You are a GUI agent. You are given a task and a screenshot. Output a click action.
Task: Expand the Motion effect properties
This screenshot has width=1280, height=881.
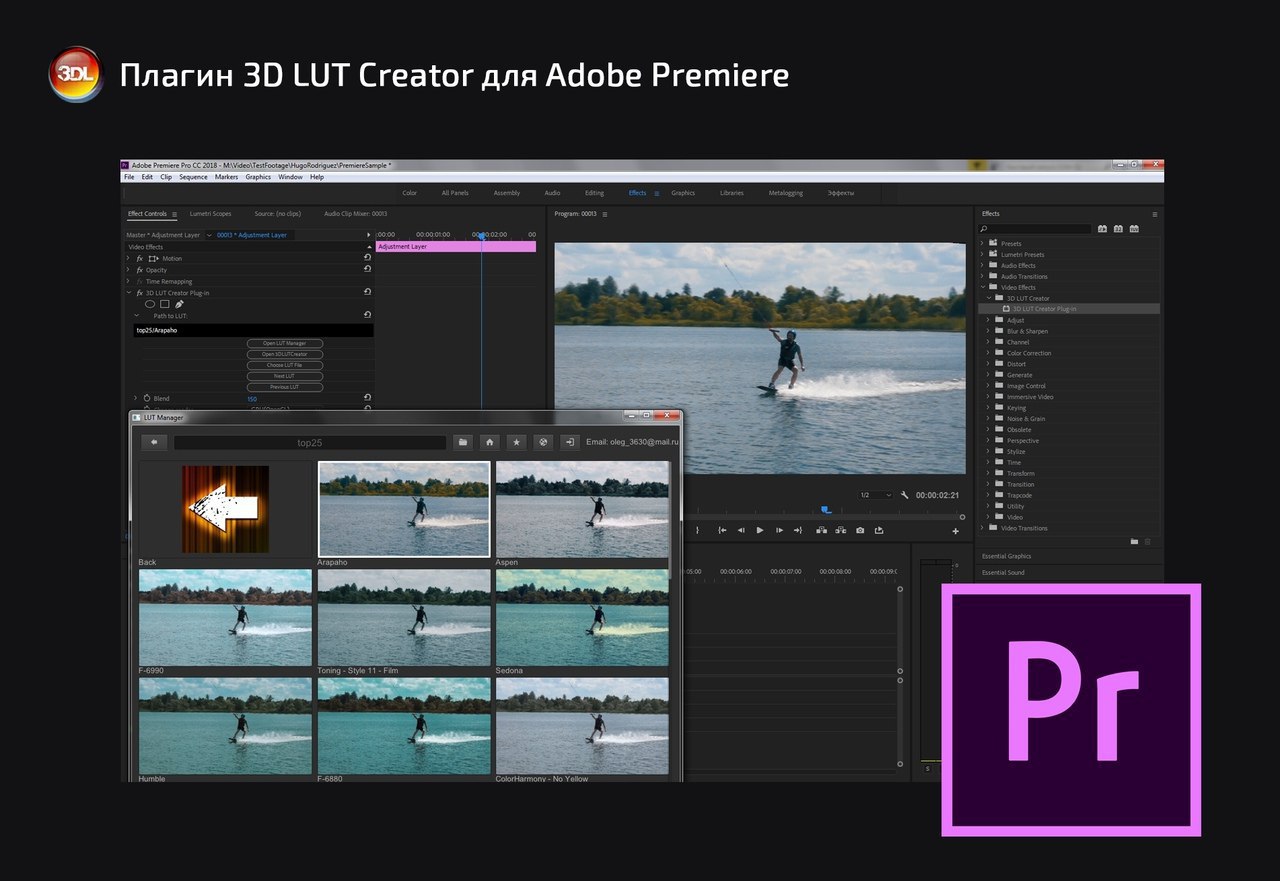(x=128, y=258)
